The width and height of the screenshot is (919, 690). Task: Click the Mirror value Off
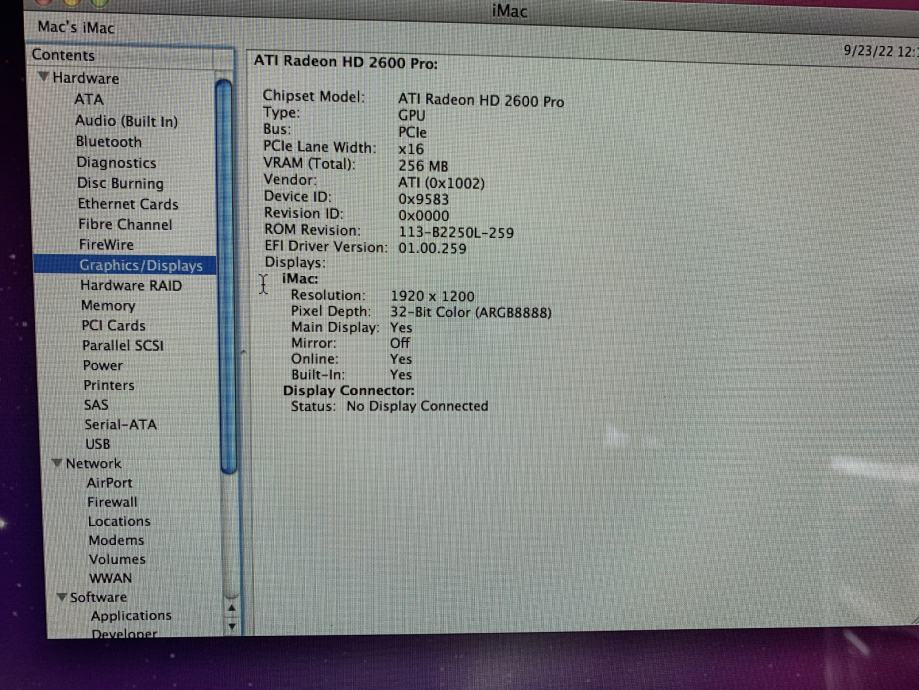(400, 343)
